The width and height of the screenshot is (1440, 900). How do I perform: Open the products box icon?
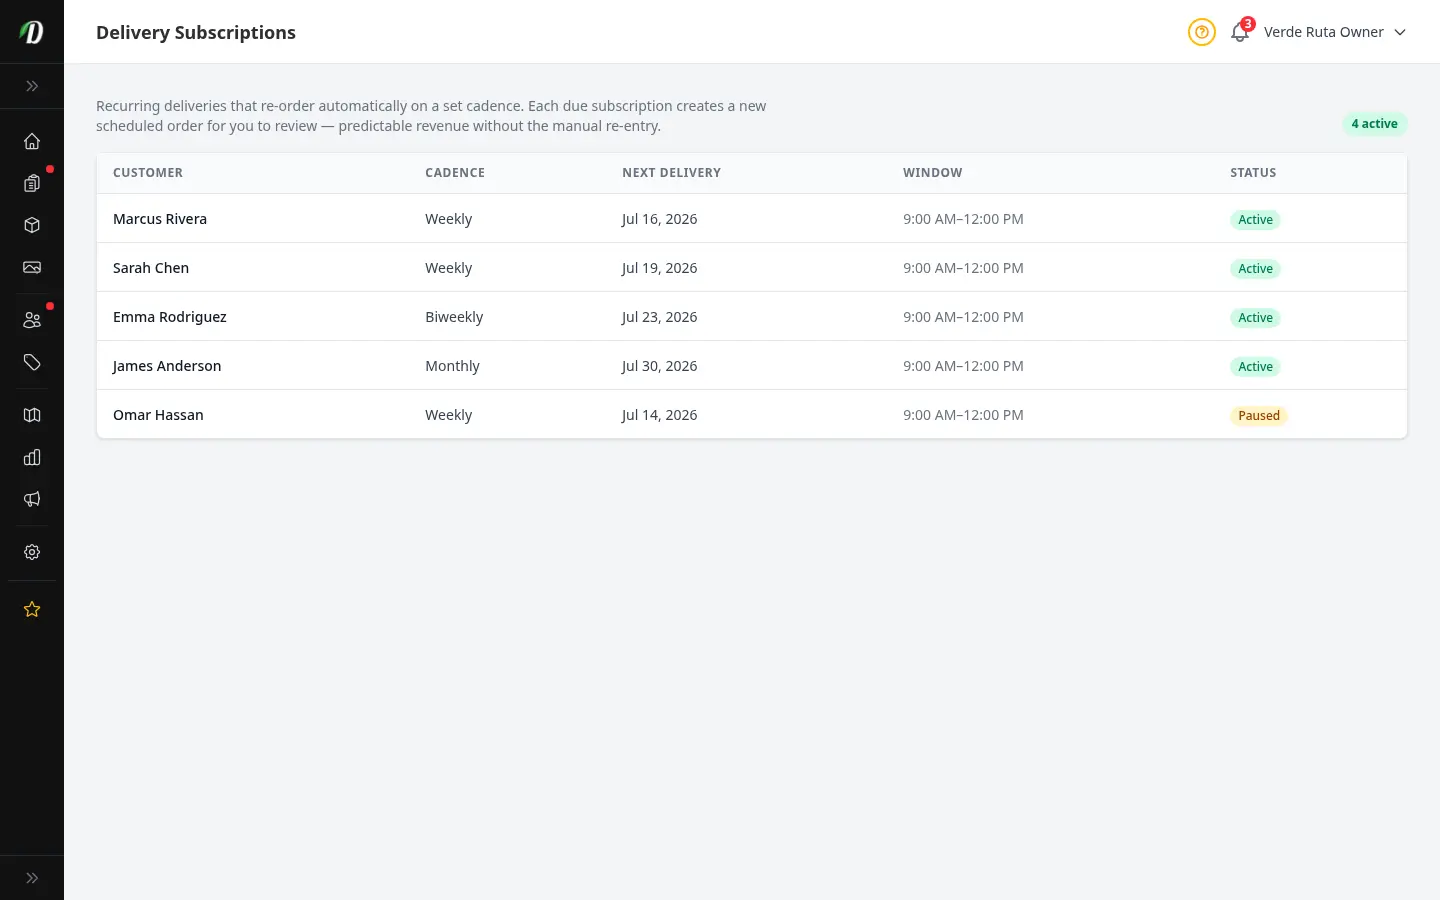point(32,225)
